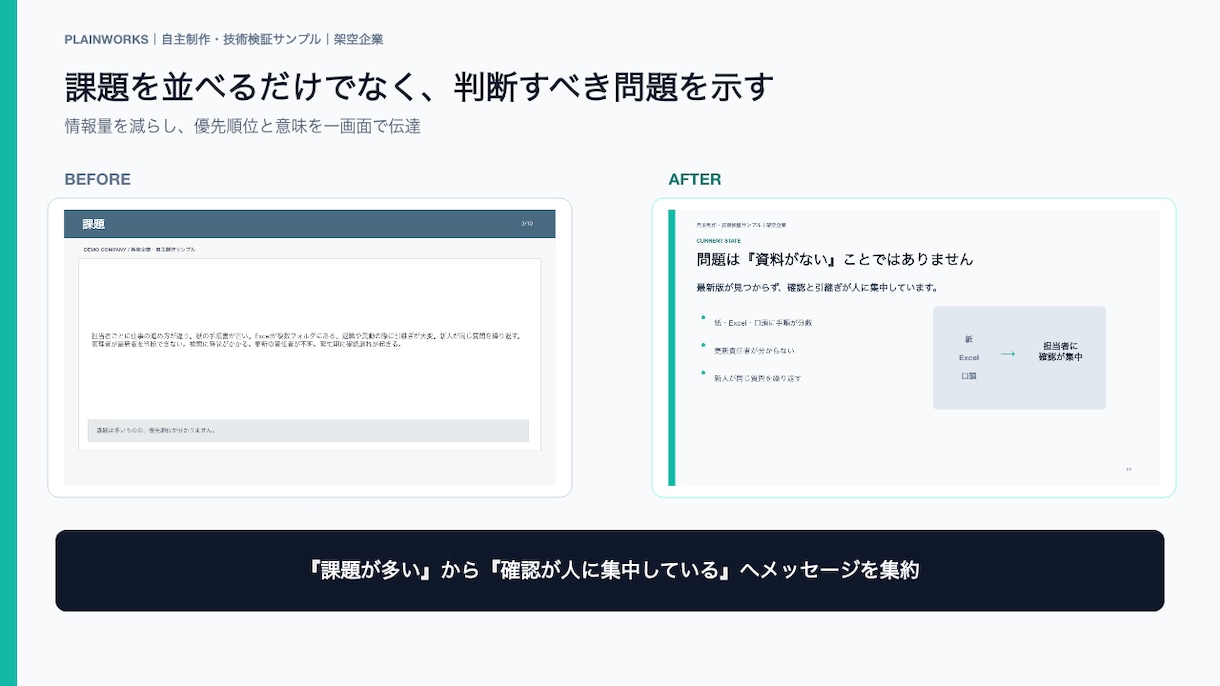Select the subtitle 情報量を減らし、優先順位と意味を一画面で伝達
This screenshot has width=1220, height=686.
click(x=243, y=126)
